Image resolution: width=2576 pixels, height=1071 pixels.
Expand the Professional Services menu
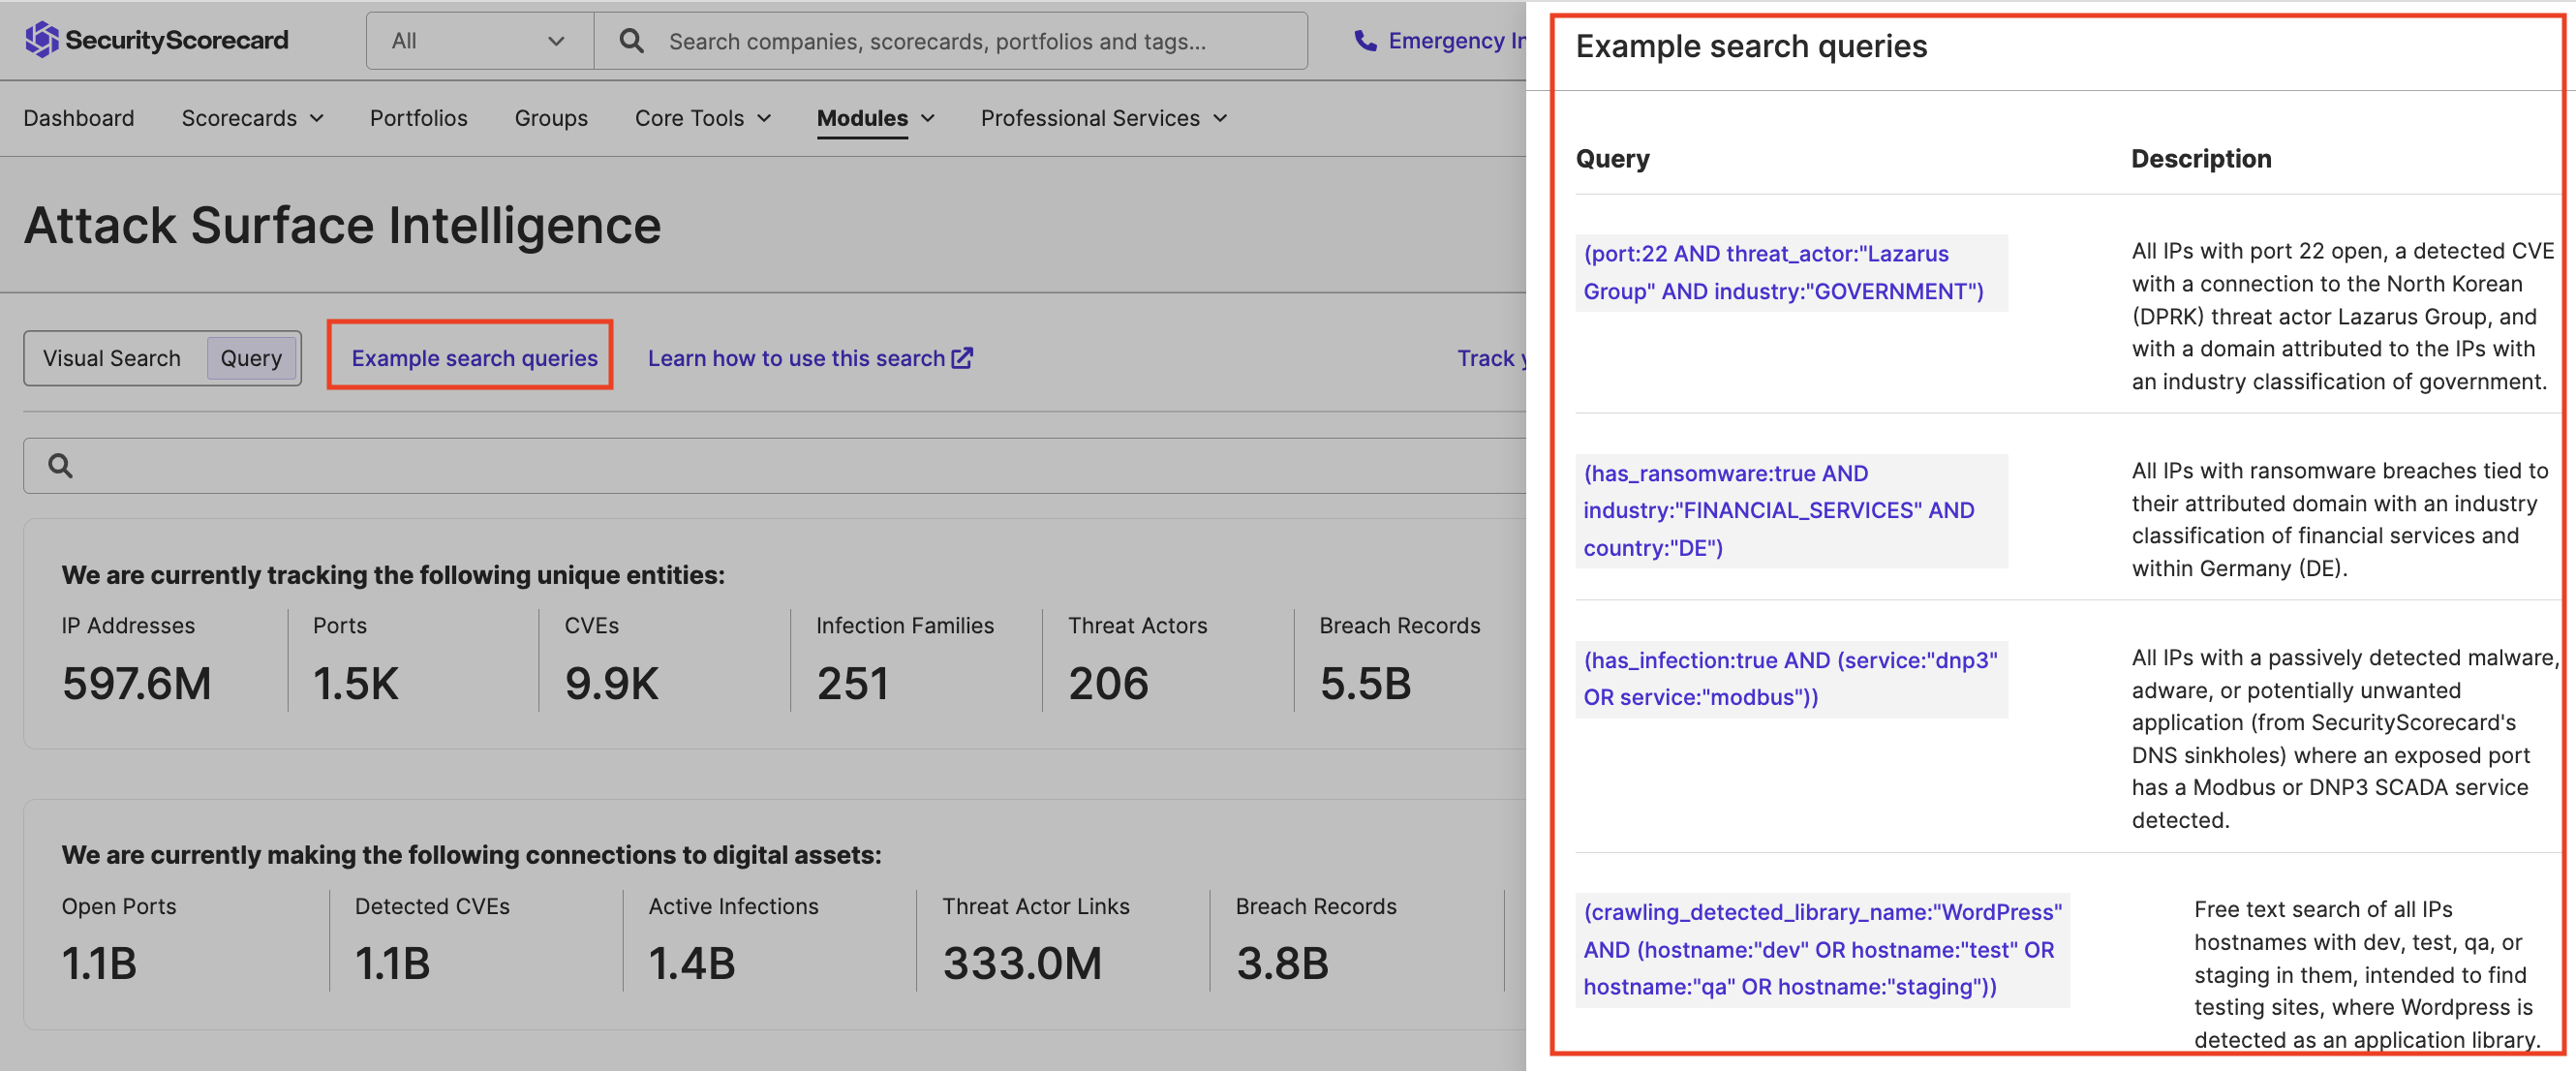[x=1104, y=118]
